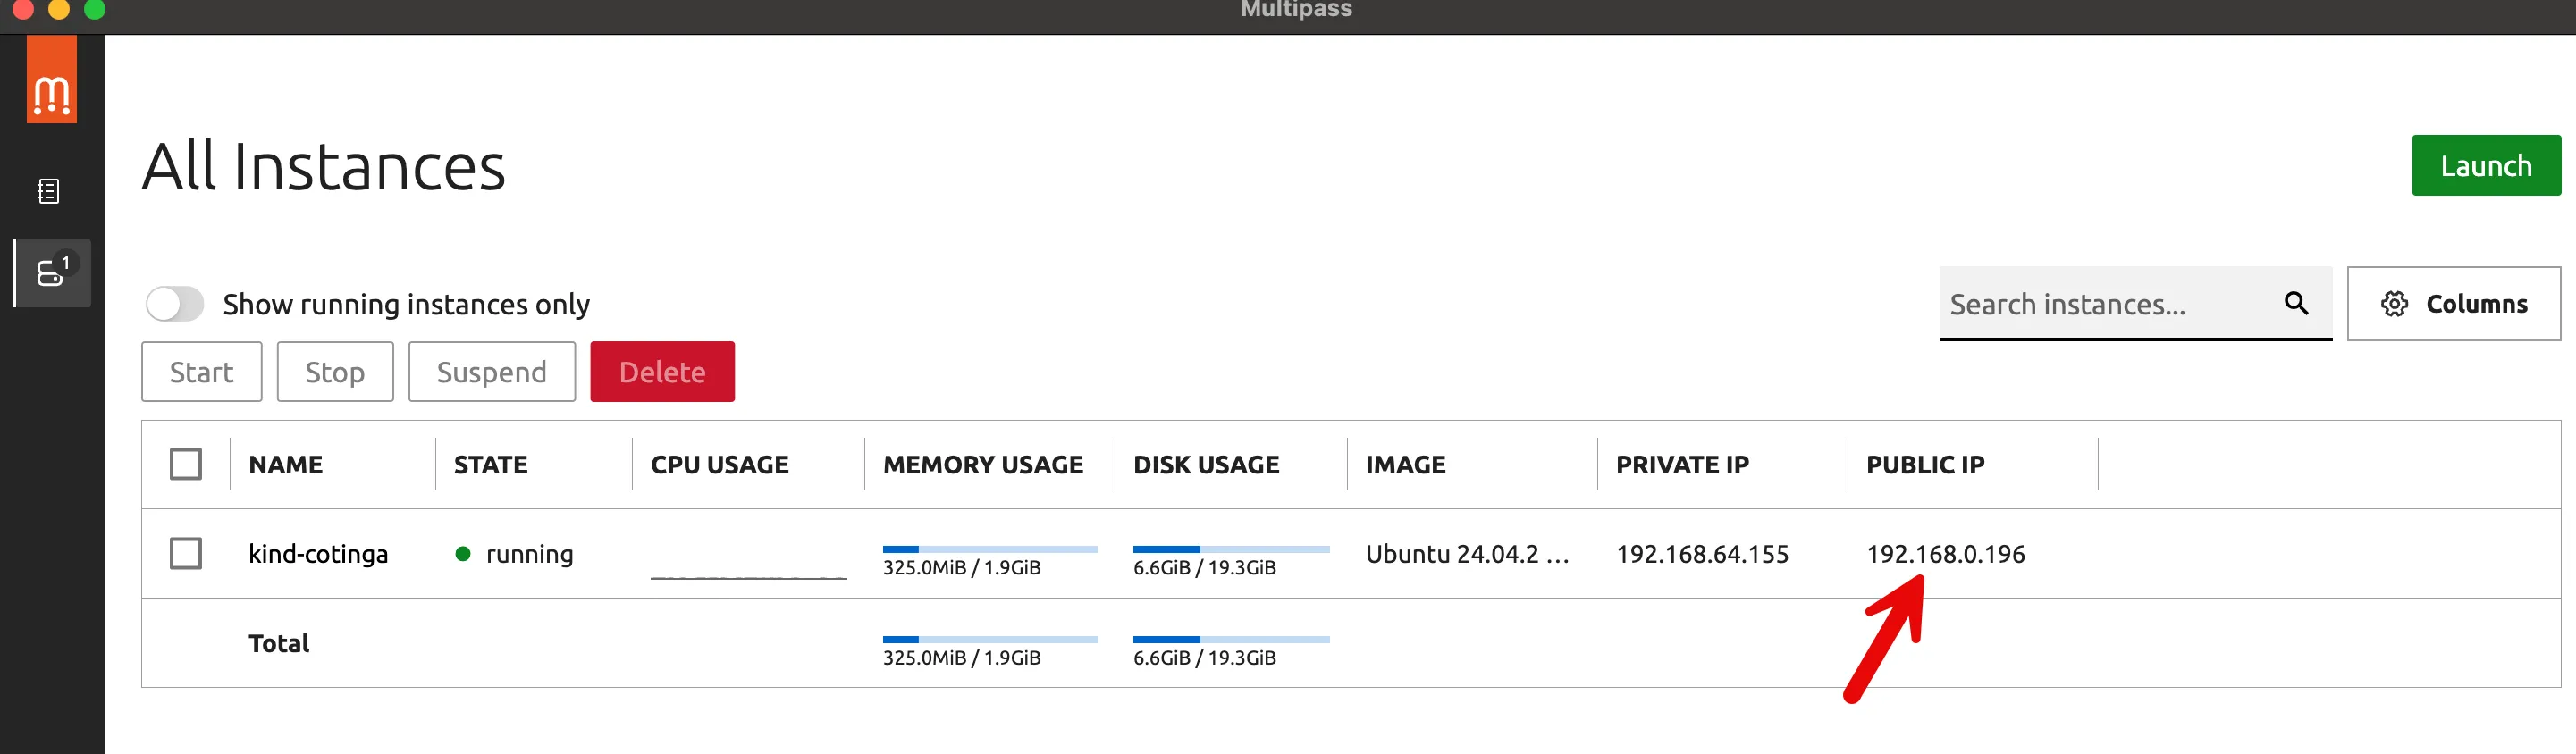
Task: Click the Multipass logo icon
Action: pyautogui.click(x=51, y=80)
